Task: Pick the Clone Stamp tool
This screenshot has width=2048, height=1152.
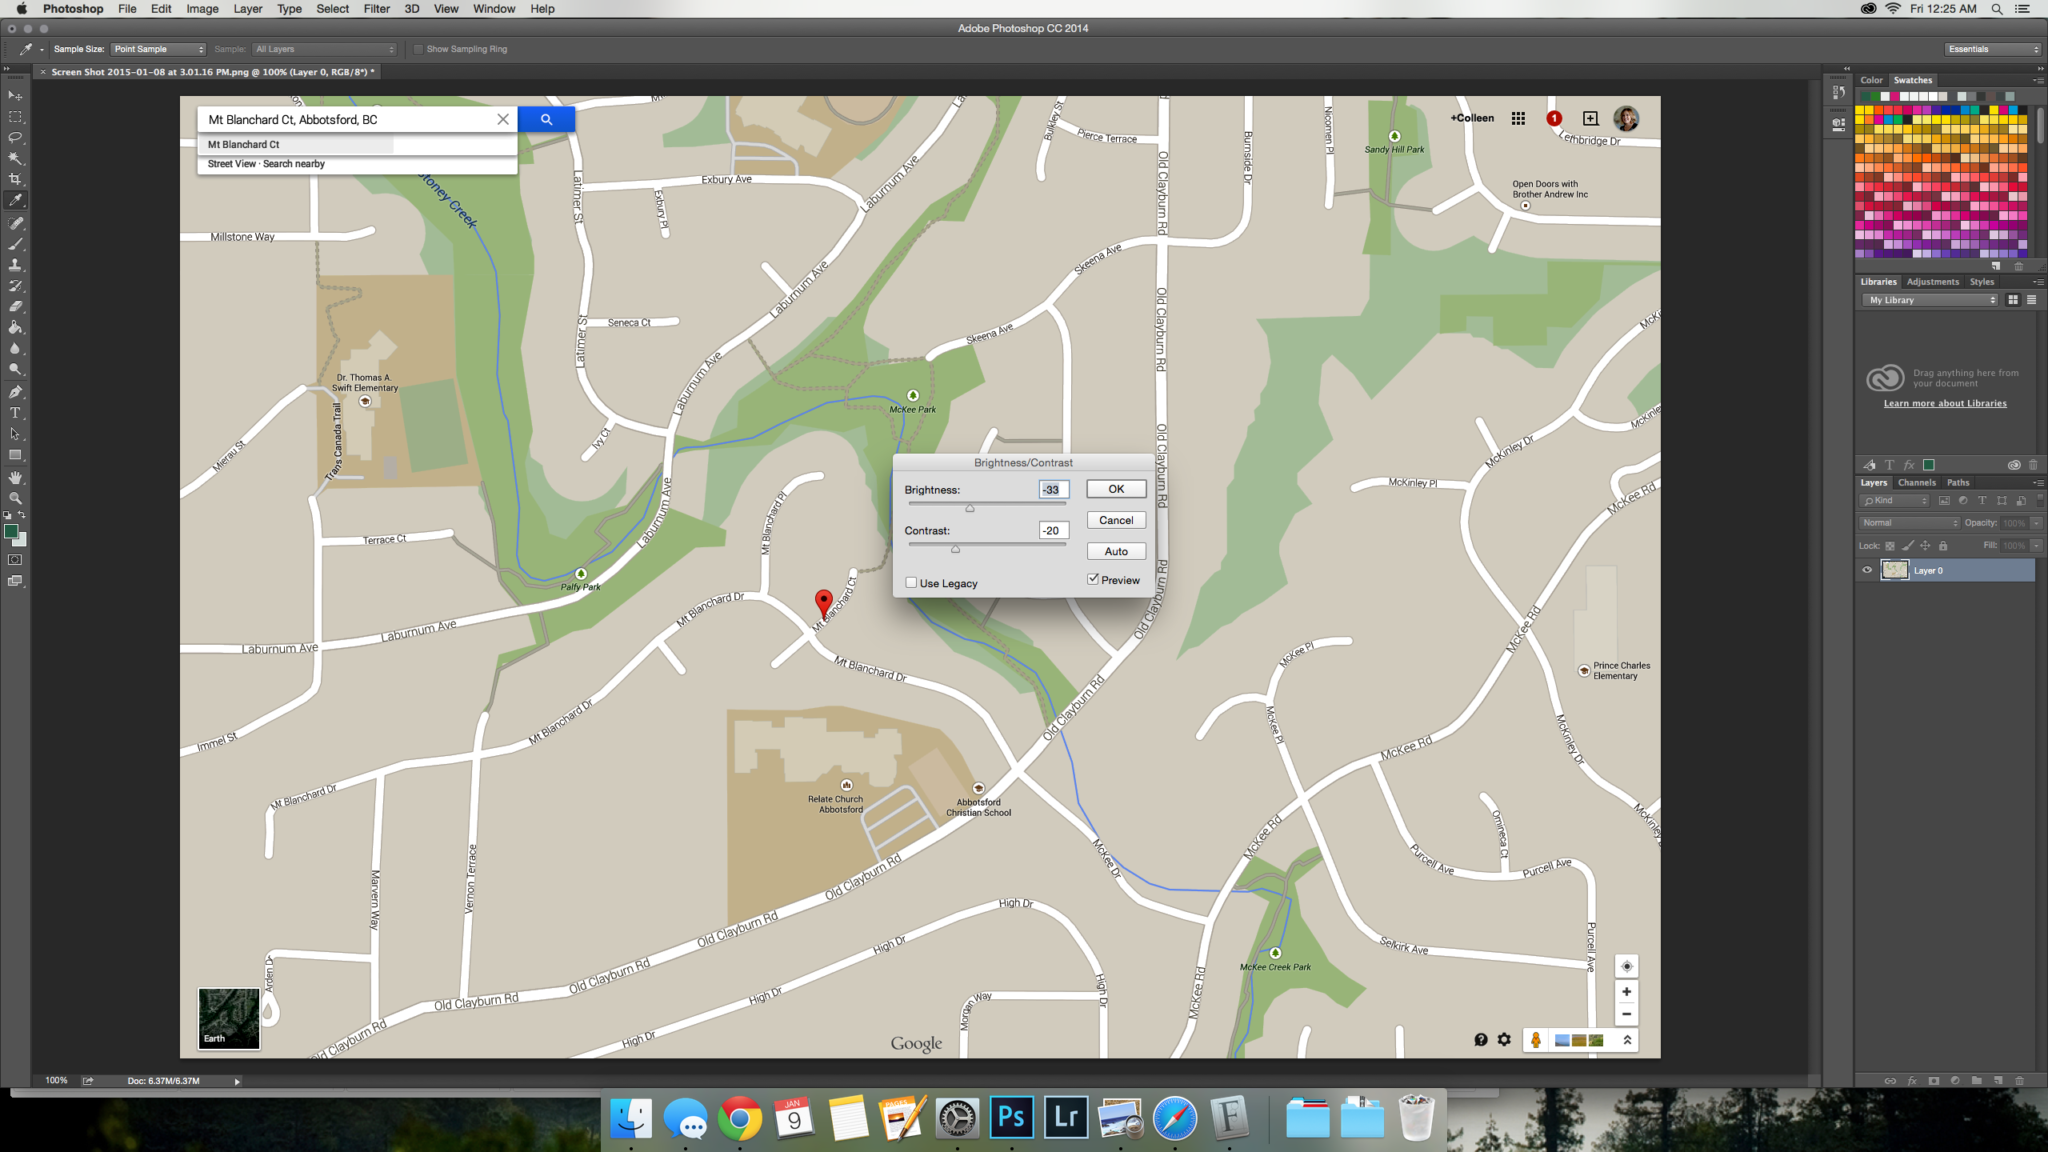Action: 15,265
